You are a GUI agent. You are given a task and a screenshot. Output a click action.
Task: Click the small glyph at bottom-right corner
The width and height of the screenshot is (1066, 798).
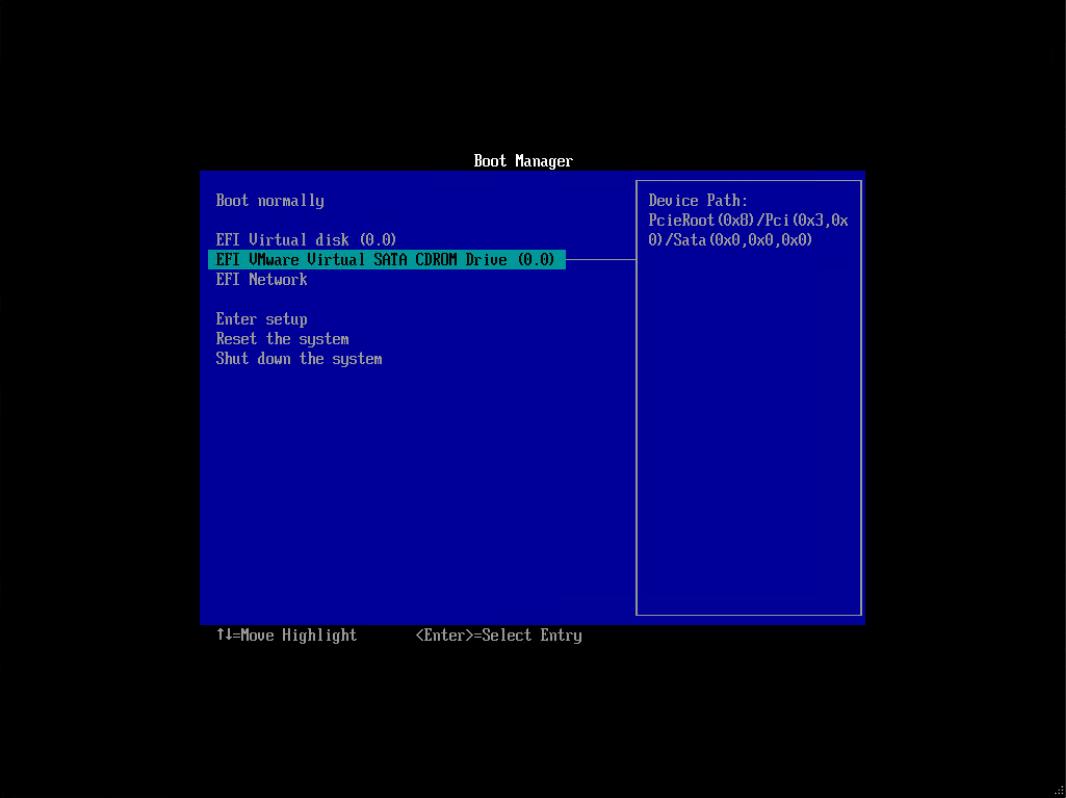point(1057,788)
